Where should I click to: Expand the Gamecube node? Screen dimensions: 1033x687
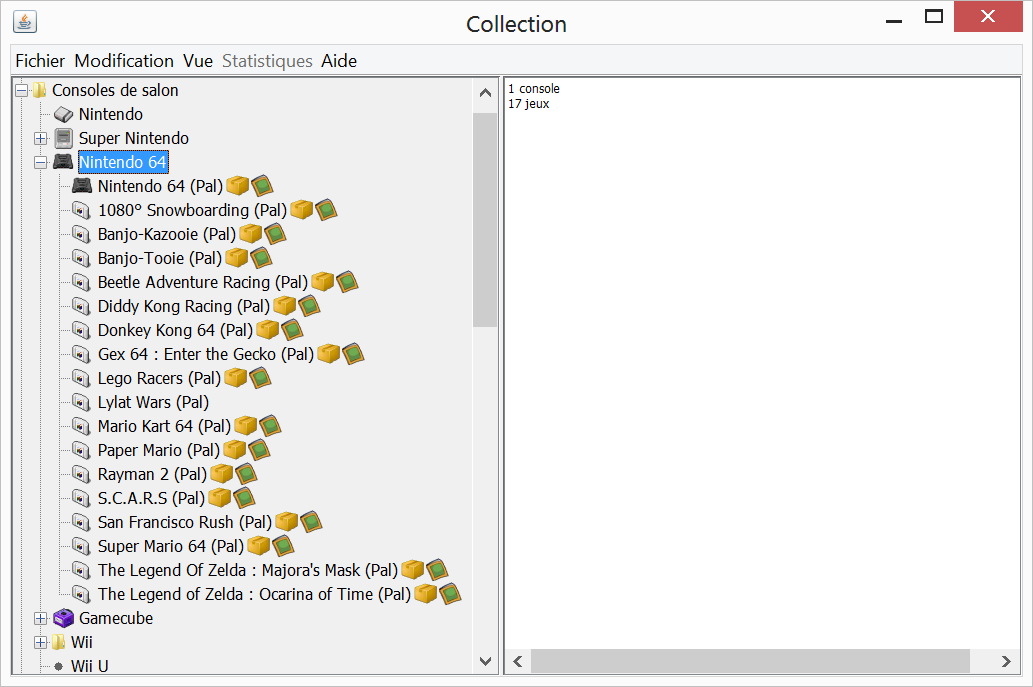[x=41, y=618]
